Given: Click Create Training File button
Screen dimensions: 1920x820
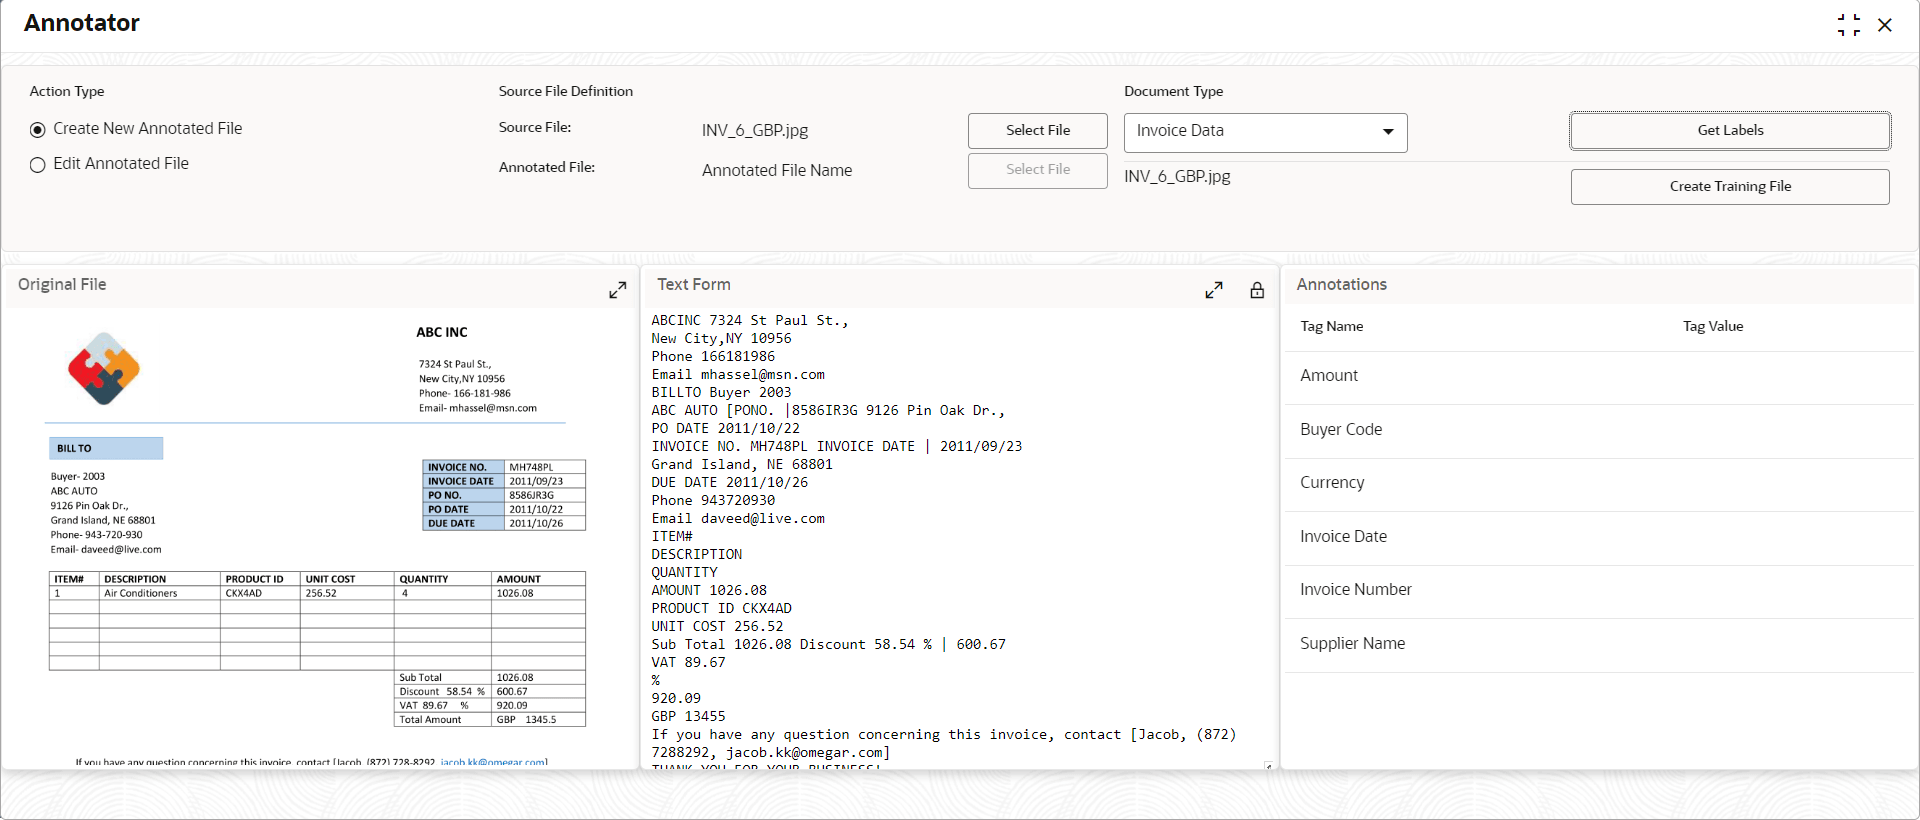Looking at the screenshot, I should 1730,187.
